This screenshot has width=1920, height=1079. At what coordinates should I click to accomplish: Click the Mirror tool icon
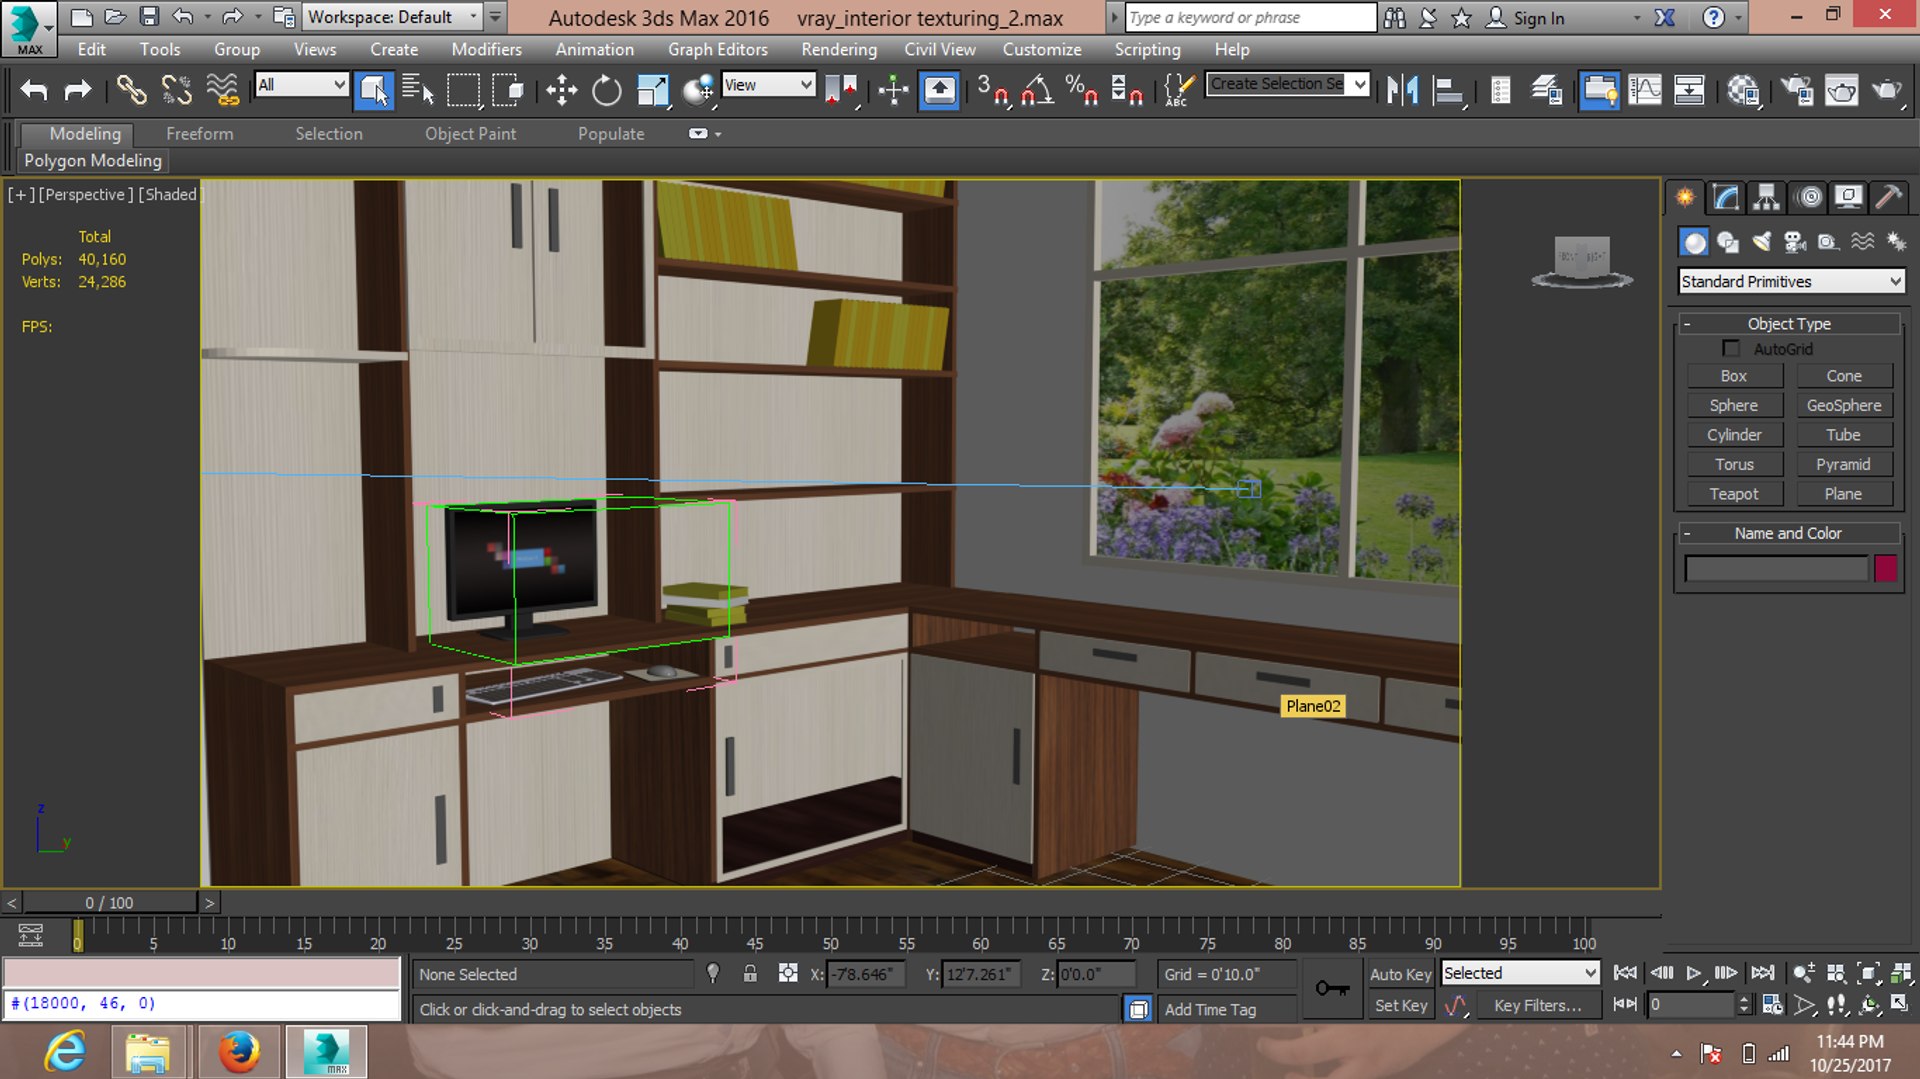(1402, 90)
